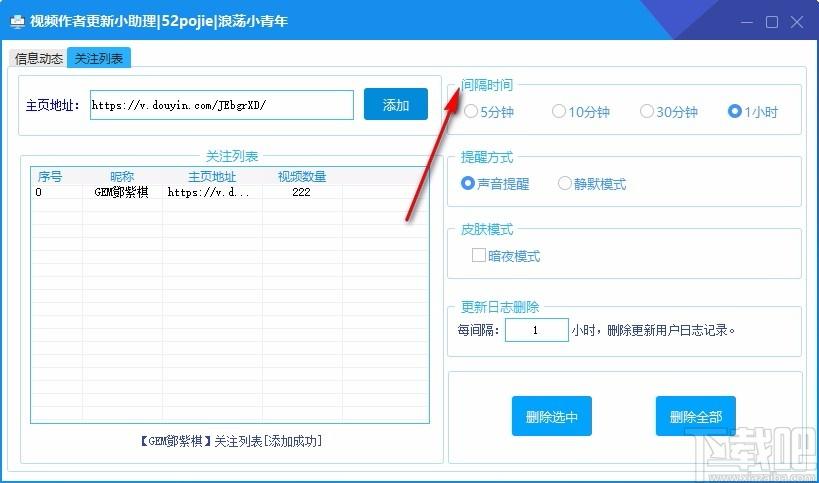The image size is (819, 483).
Task: Minimize the window
Action: pos(747,22)
